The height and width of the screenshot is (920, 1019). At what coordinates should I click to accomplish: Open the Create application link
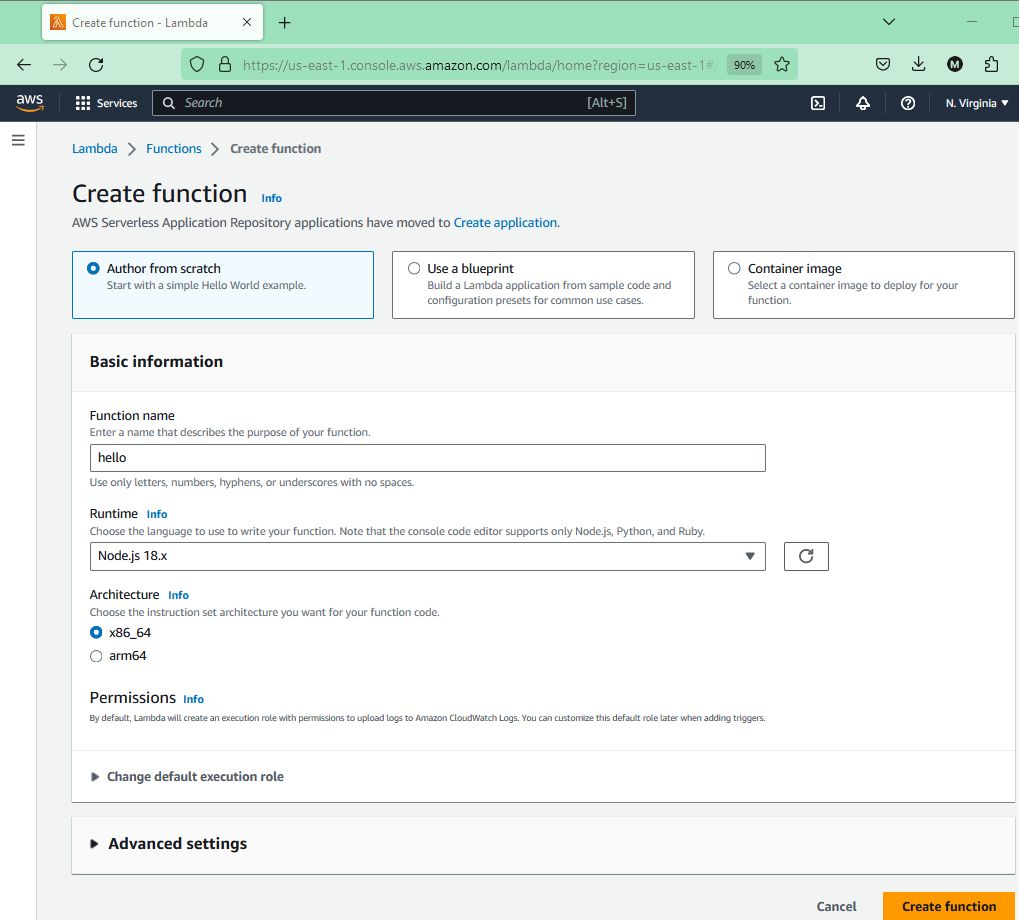click(x=505, y=222)
